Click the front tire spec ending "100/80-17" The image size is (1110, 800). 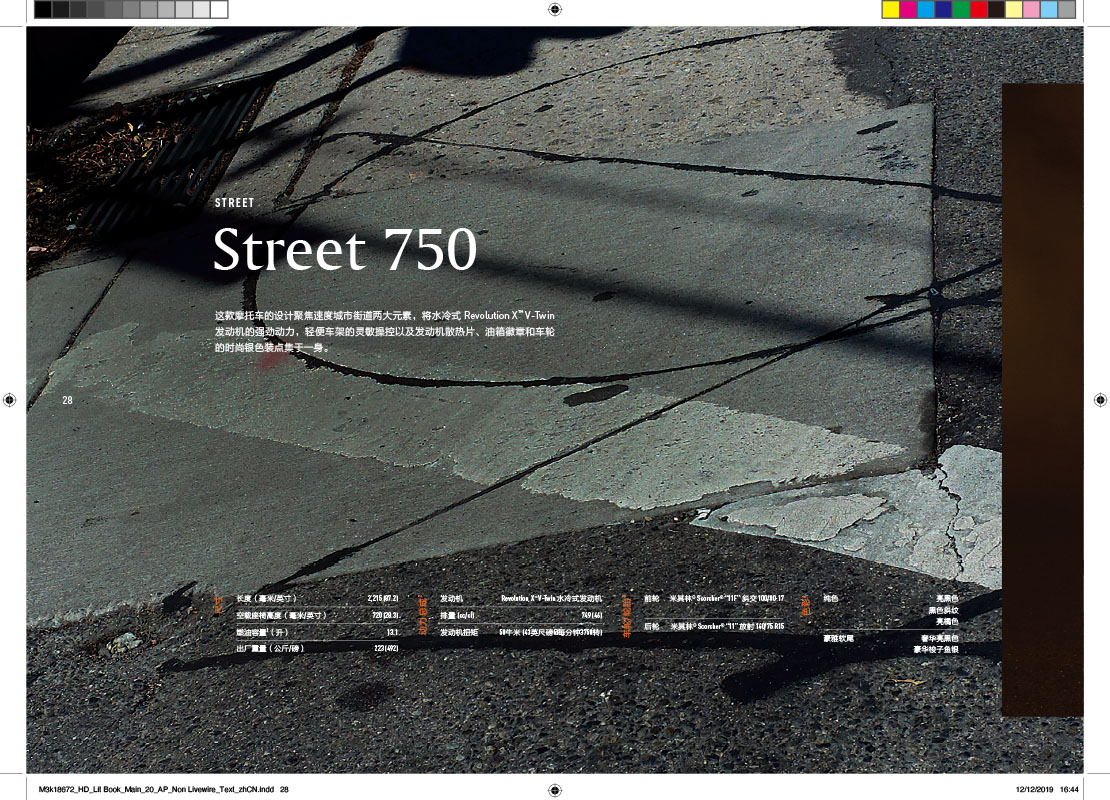point(727,598)
